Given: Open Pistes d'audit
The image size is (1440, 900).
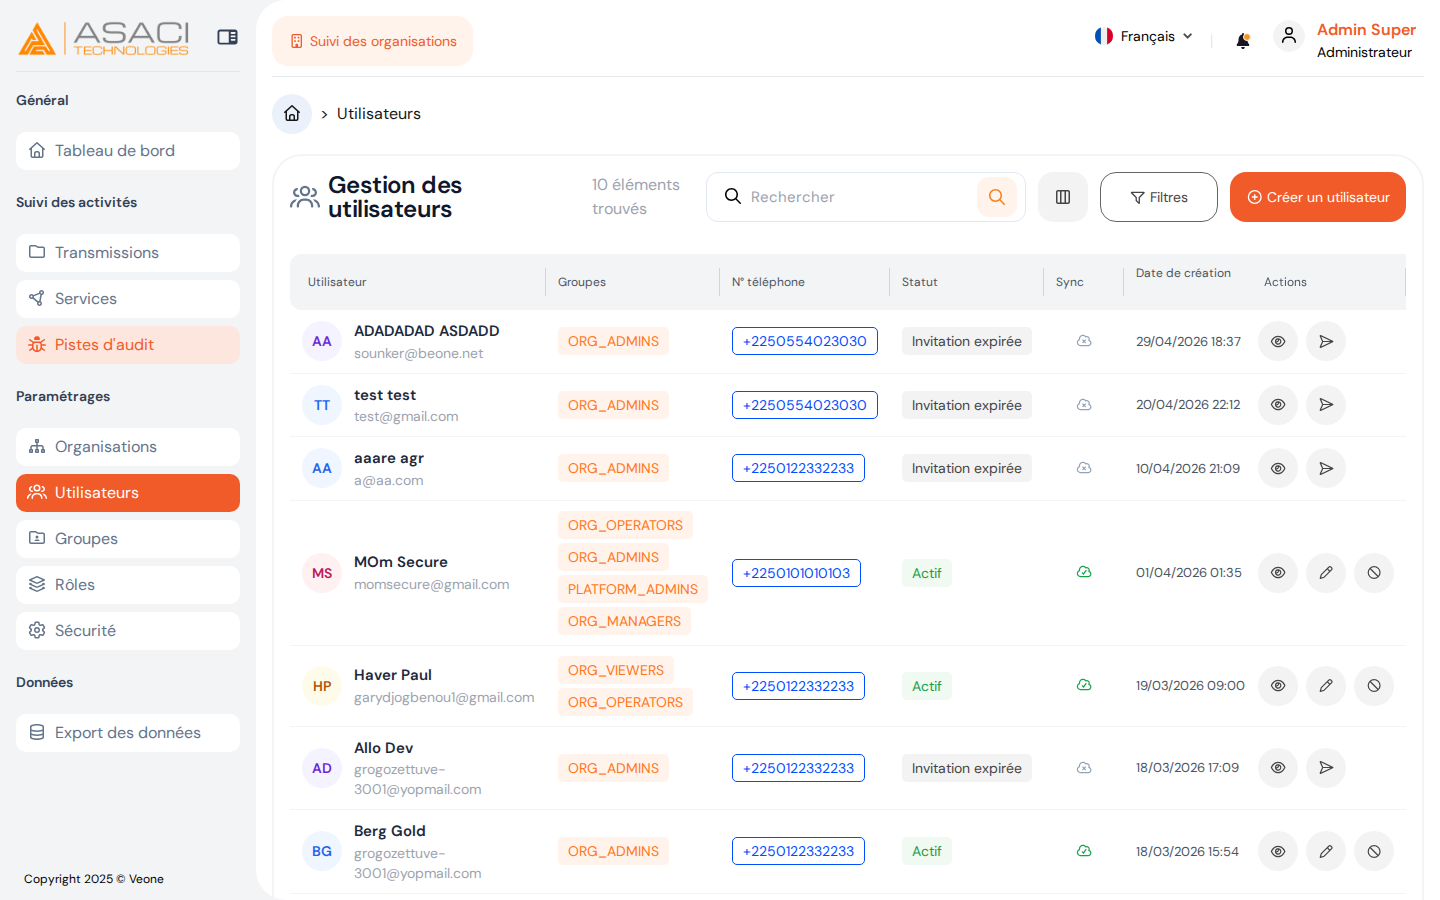Looking at the screenshot, I should (x=128, y=345).
